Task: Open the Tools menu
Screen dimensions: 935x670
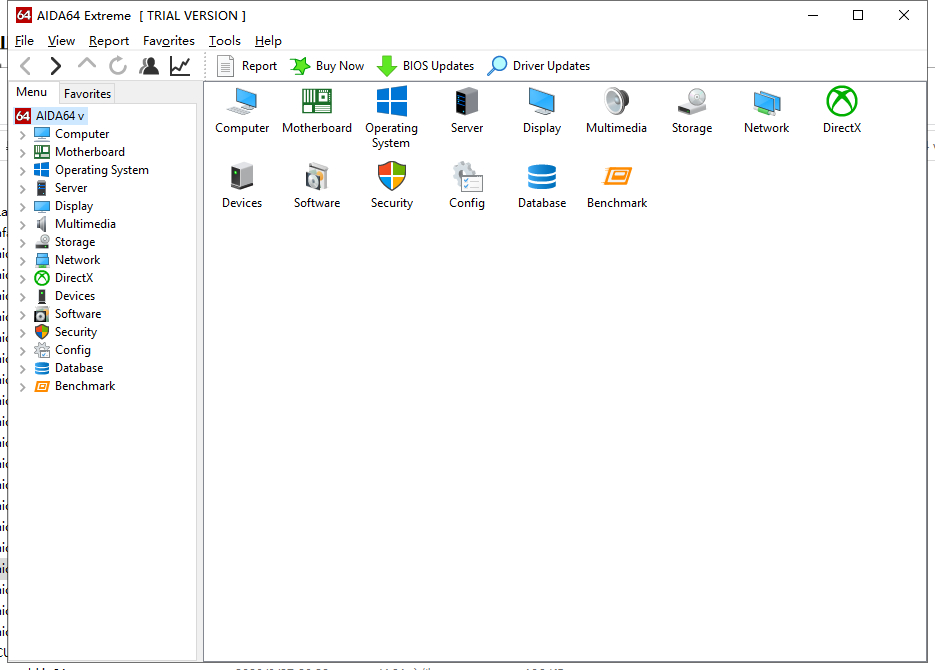Action: click(x=224, y=41)
